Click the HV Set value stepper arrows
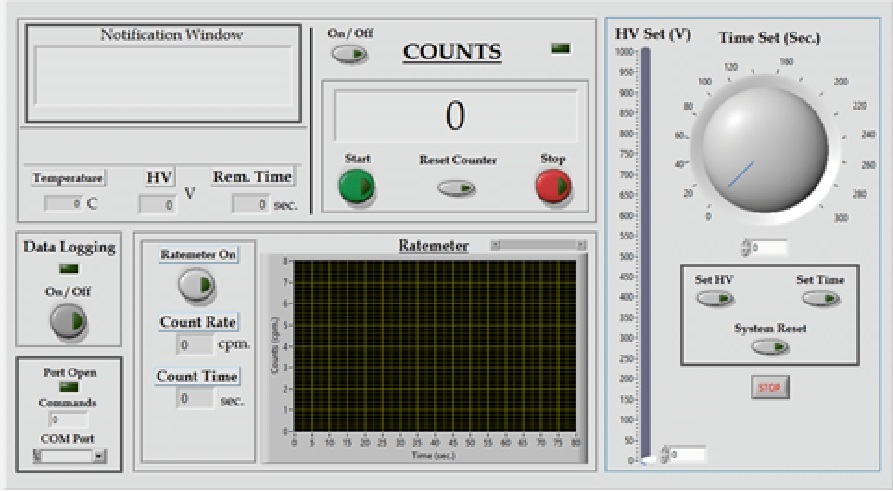Viewport: 893px width, 491px height. (663, 455)
